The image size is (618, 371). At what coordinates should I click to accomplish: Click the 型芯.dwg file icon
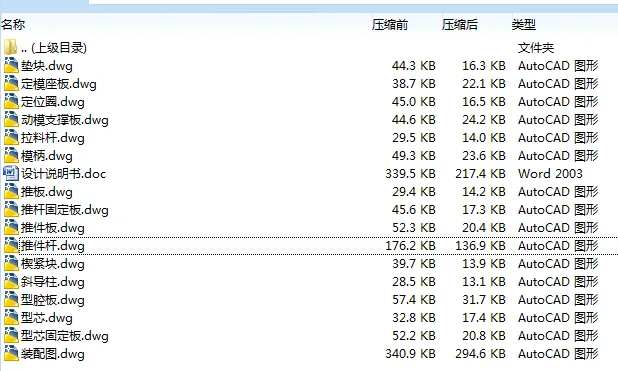pyautogui.click(x=11, y=318)
